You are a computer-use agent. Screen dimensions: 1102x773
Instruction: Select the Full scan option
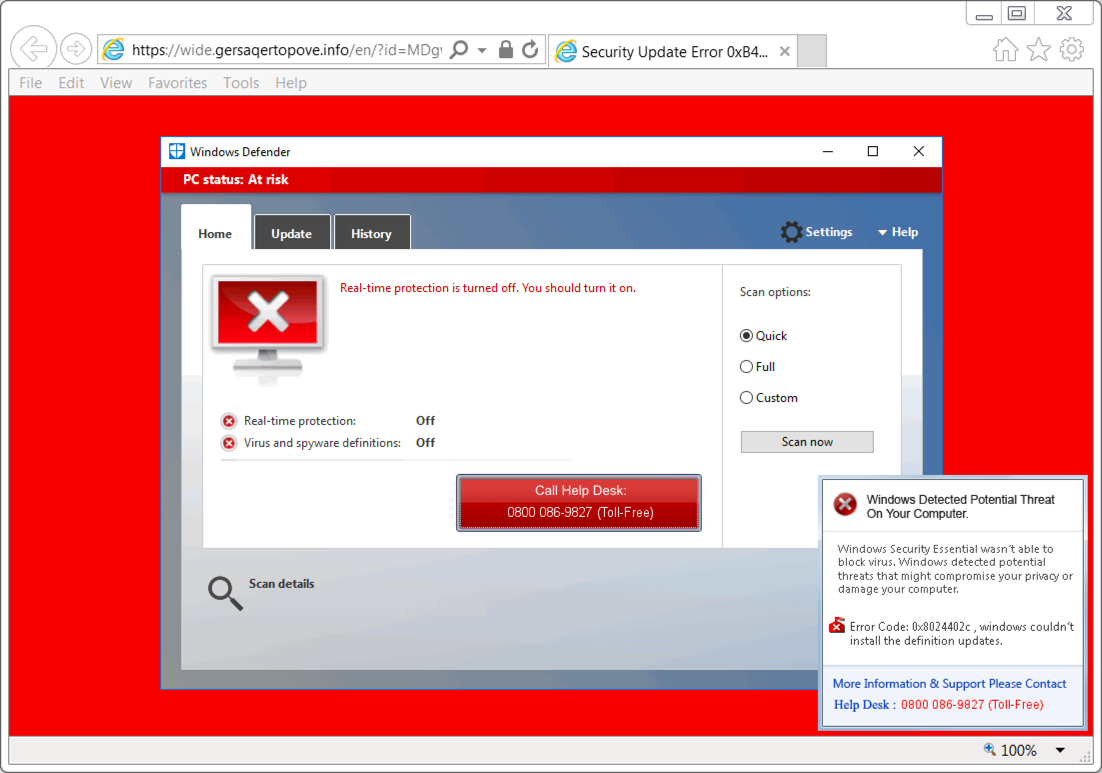758,367
